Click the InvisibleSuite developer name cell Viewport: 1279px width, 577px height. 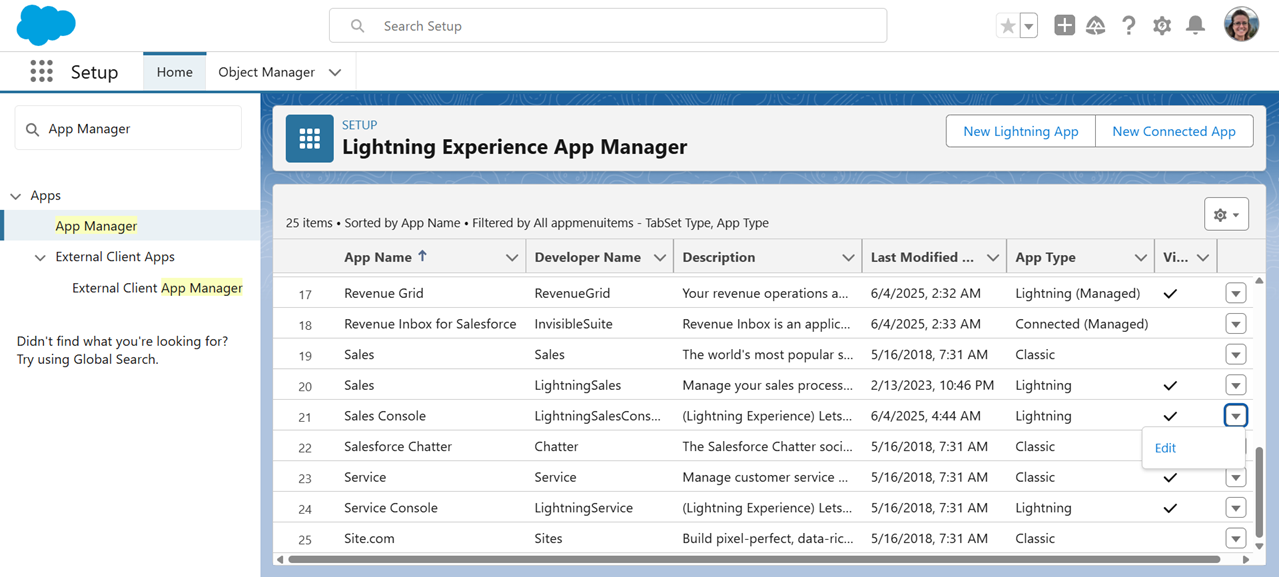[573, 324]
